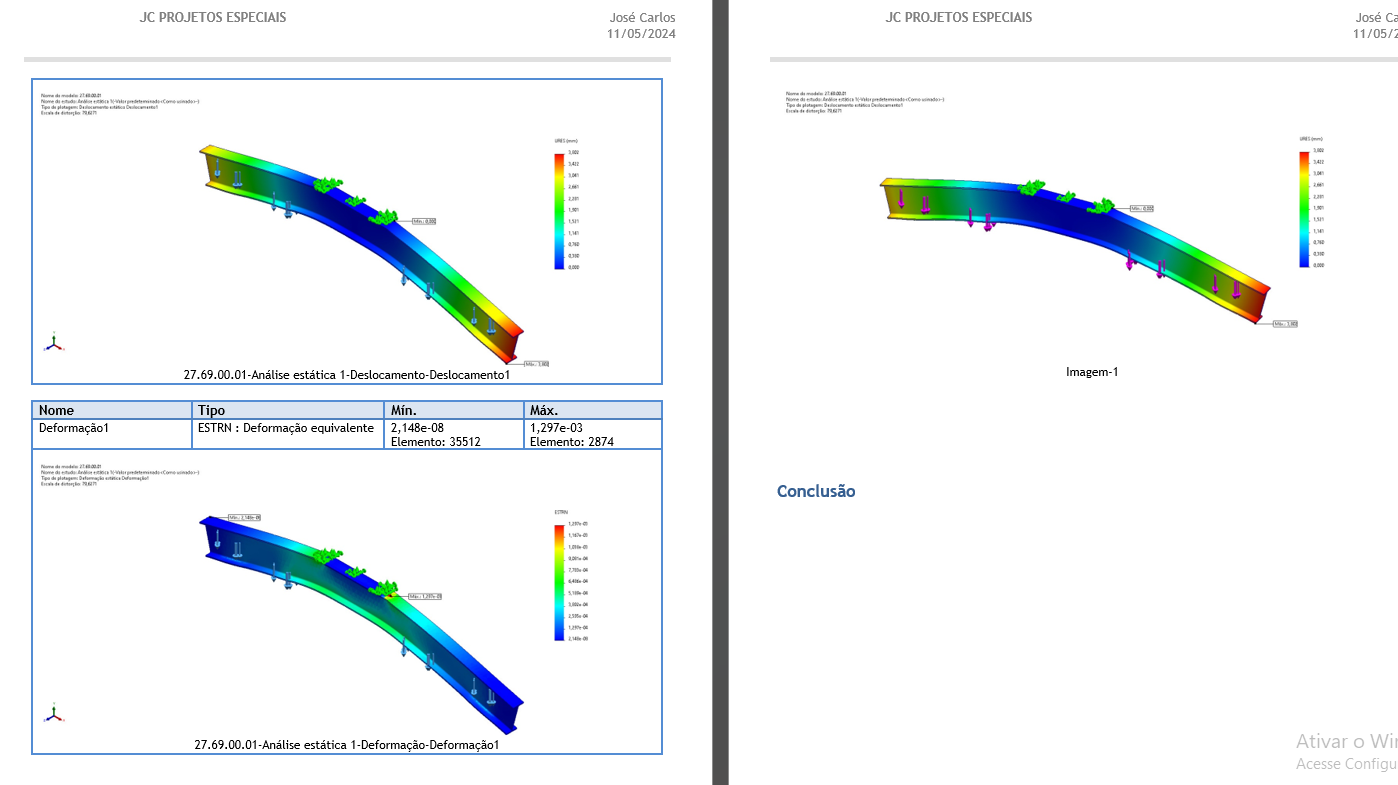Click the 'Máx.: 3,802' callout in the Deslocamento1 plot
1398x785 pixels.
tap(536, 364)
